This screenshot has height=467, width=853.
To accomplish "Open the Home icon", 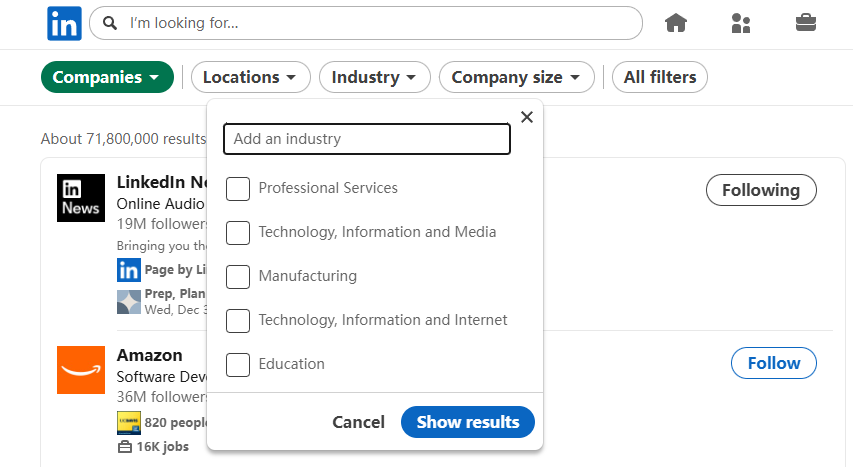I will tap(676, 23).
